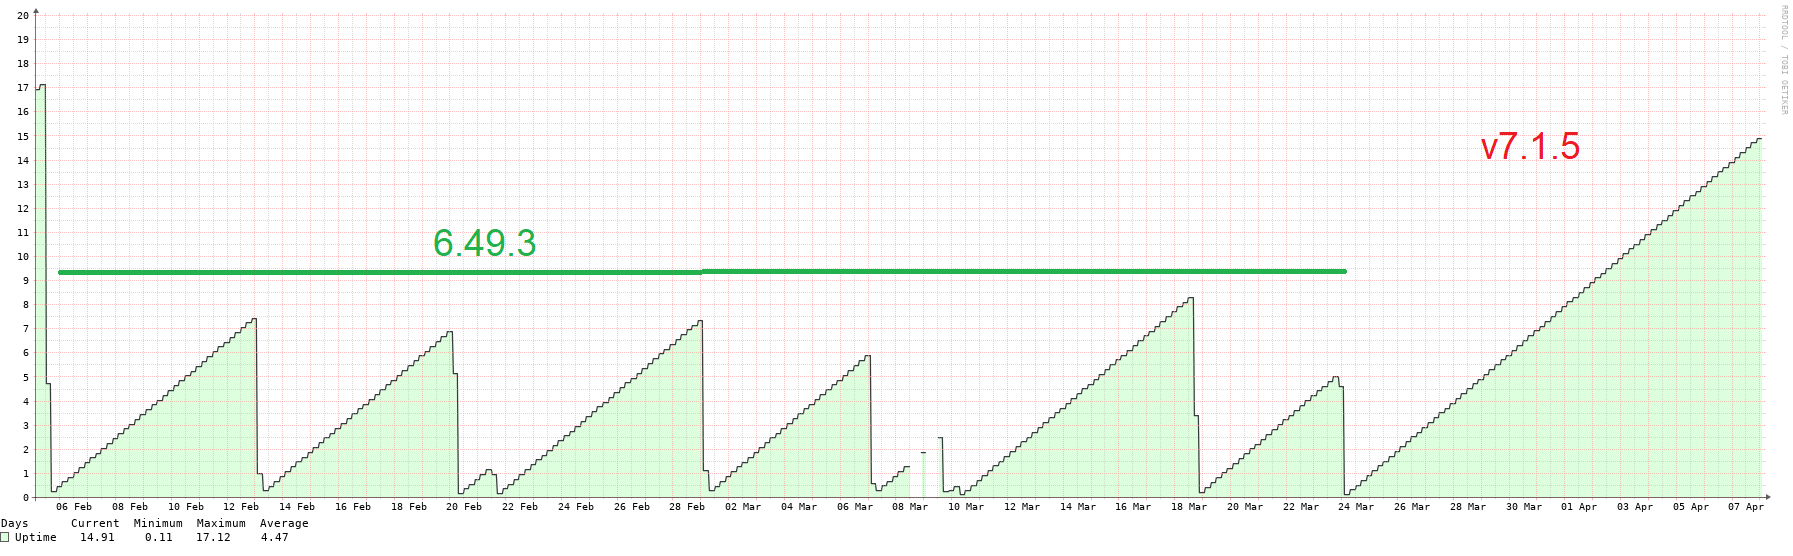Screen dimensions: 1793x556
Task: Click the 07 Apr date label
Action: 1746,507
